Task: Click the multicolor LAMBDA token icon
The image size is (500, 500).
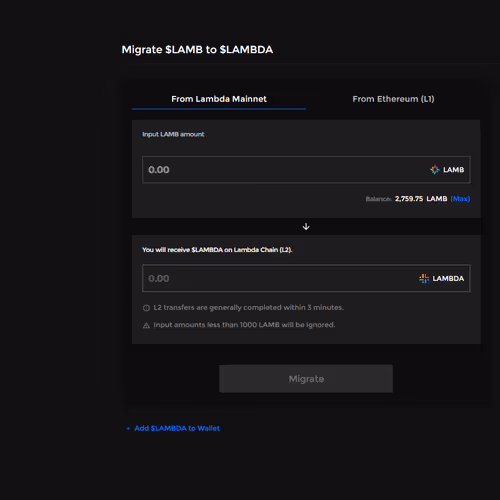Action: click(x=424, y=278)
